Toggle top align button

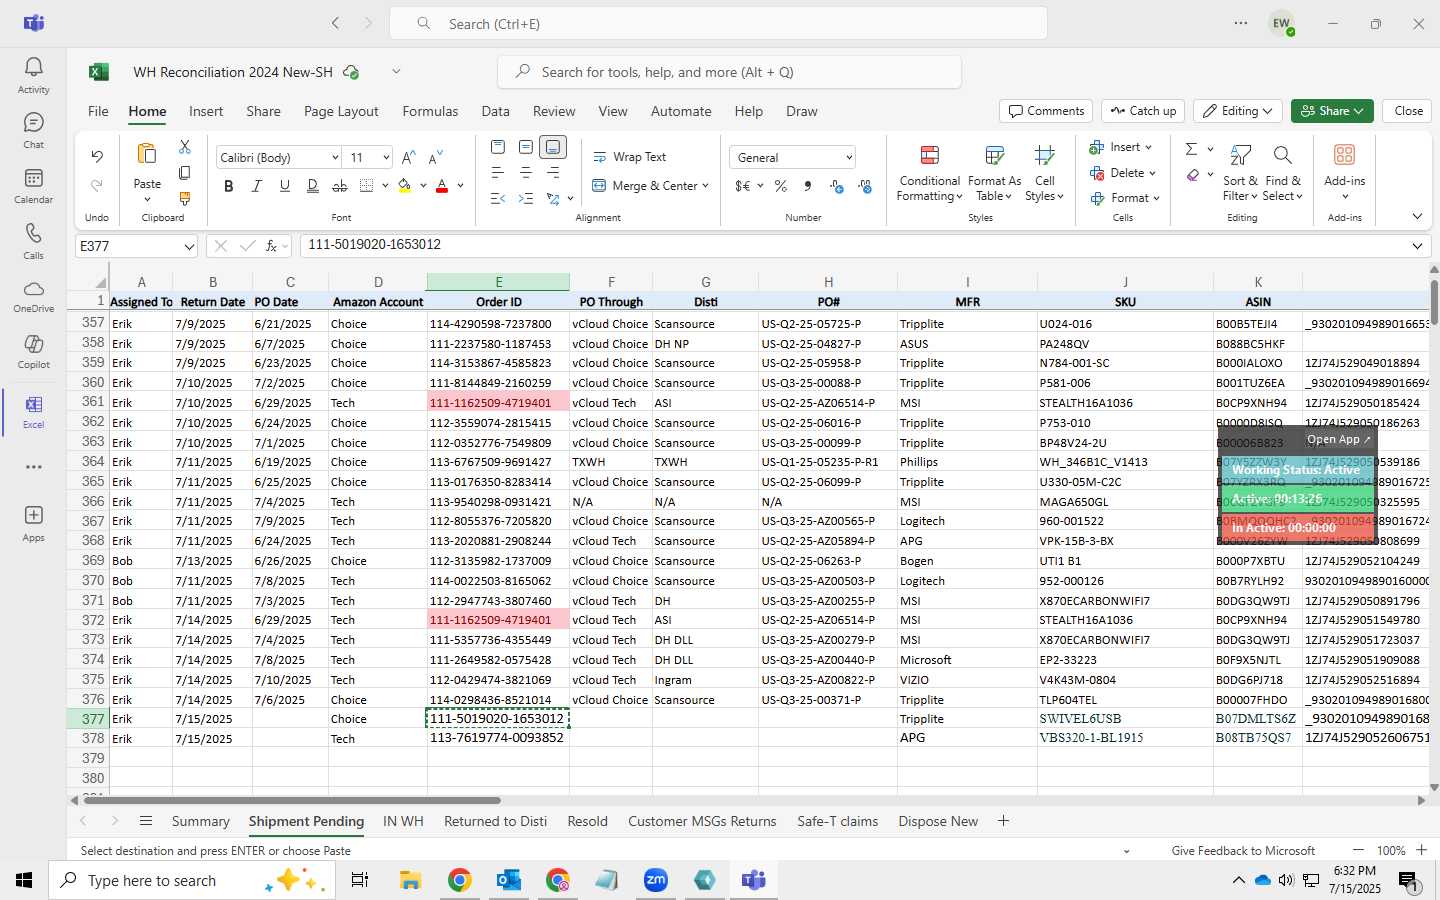[498, 147]
